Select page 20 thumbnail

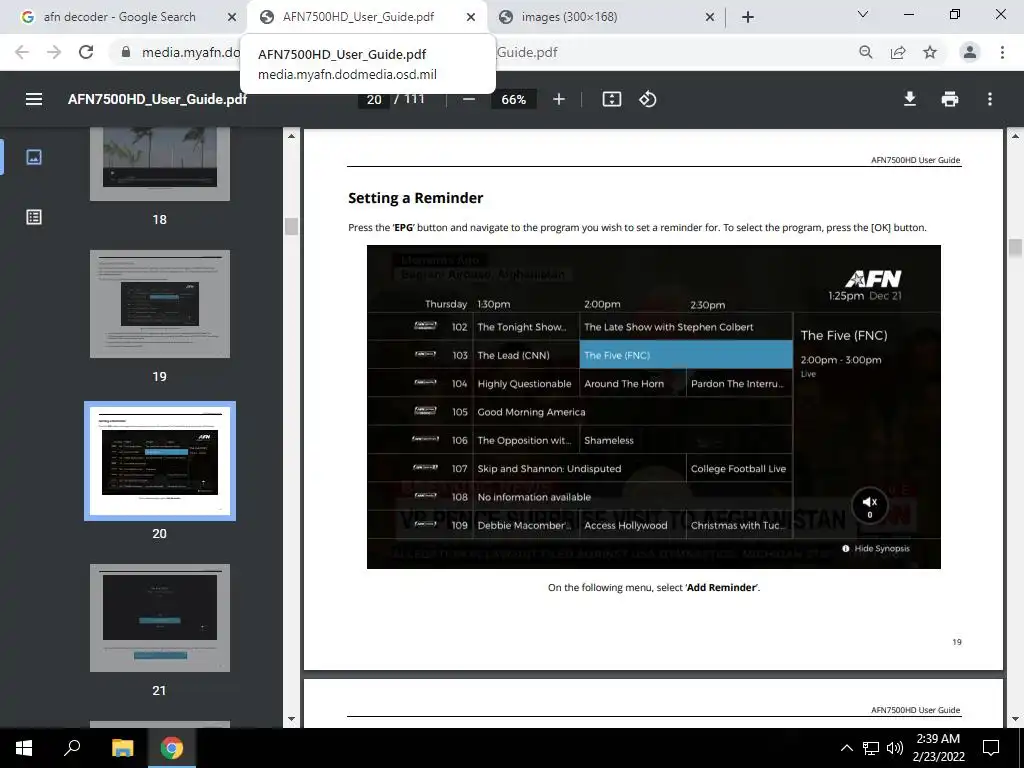click(160, 461)
